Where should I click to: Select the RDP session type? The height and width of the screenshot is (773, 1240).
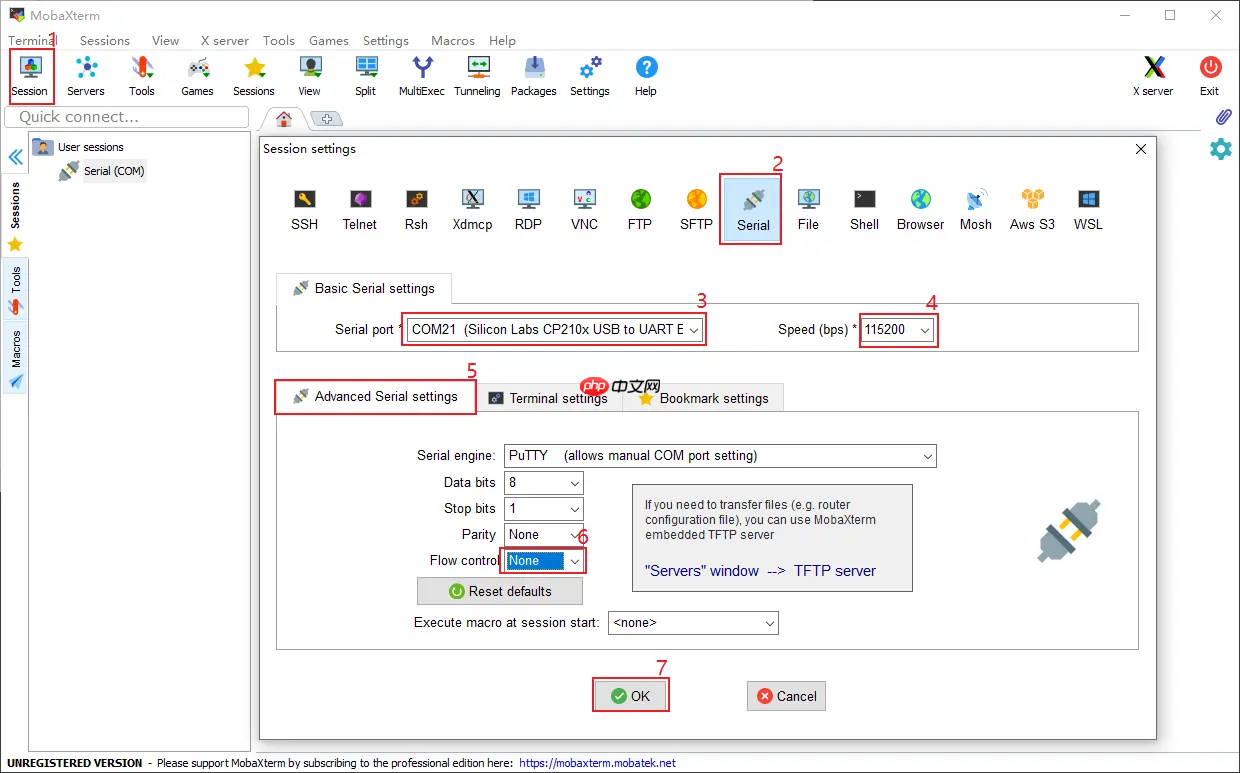click(528, 209)
